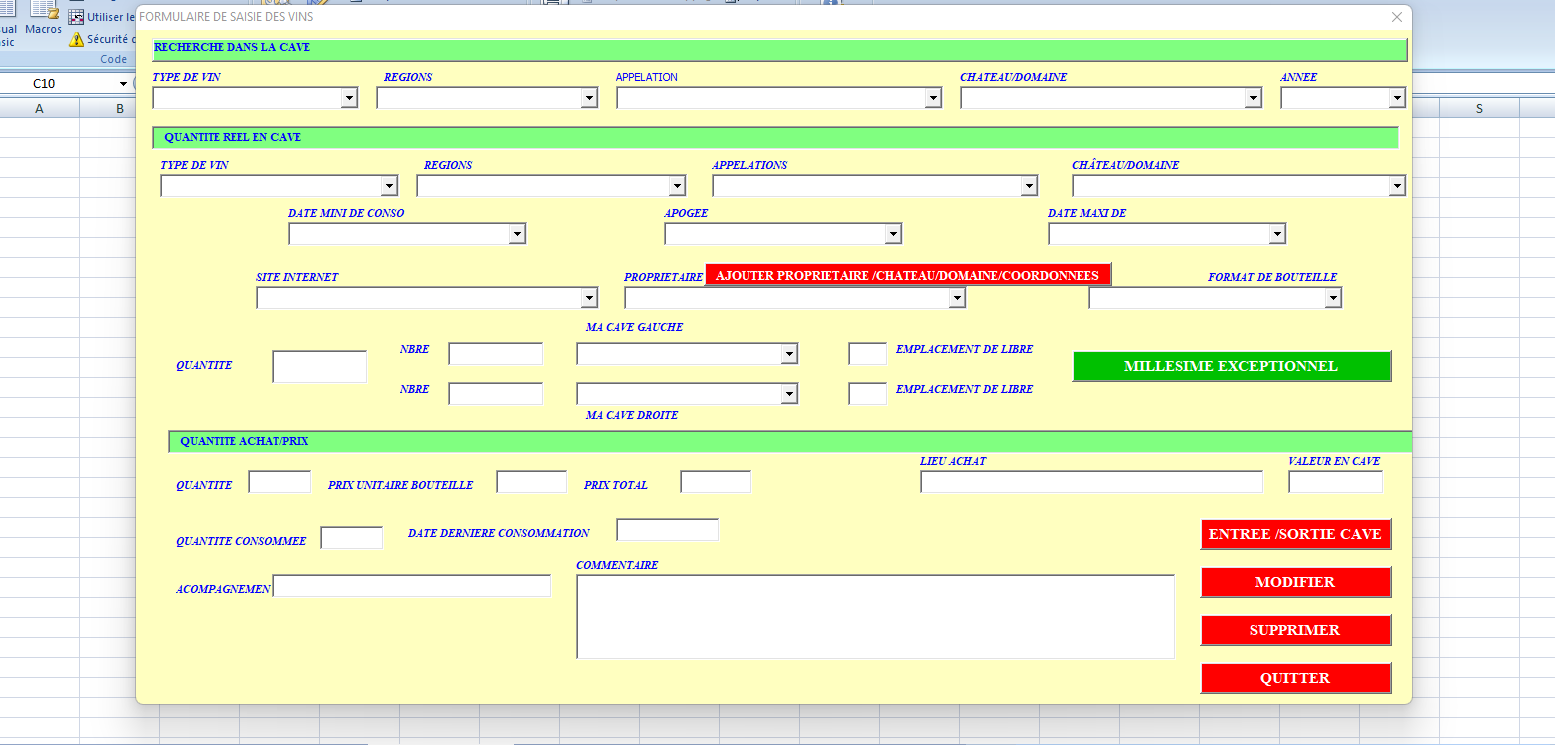This screenshot has width=1555, height=745.
Task: Close the Formulaire de saisie des vins dialog
Action: point(1397,17)
